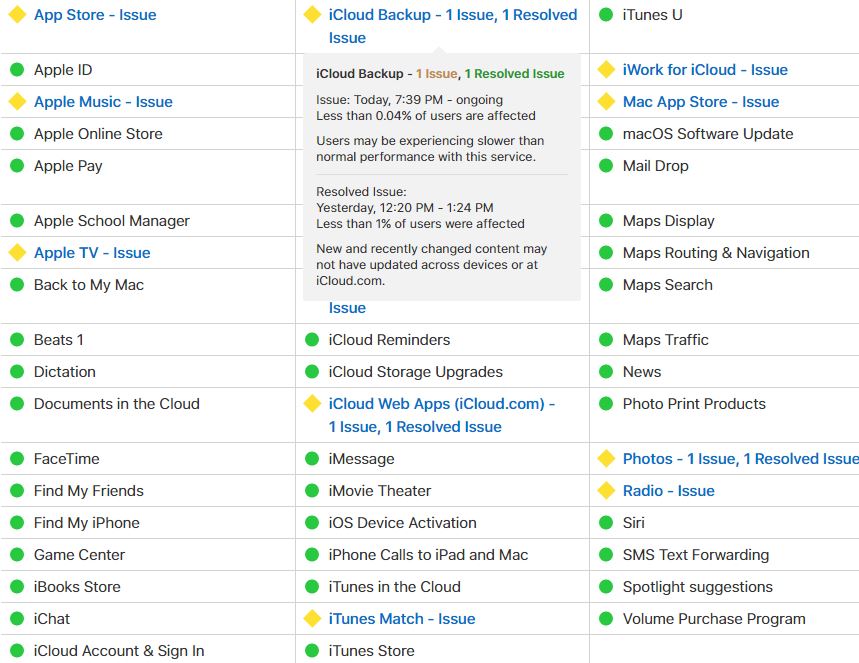Click green status dot beside Maps Display
The height and width of the screenshot is (663, 859).
(x=606, y=221)
